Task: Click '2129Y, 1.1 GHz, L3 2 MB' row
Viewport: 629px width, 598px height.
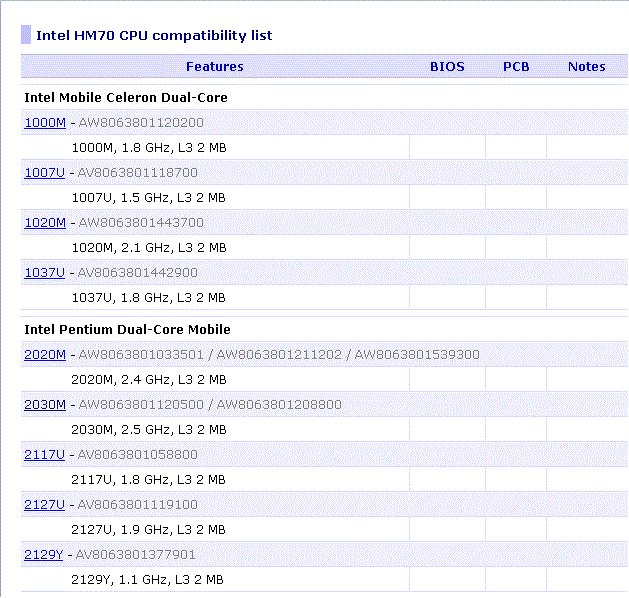Action: pyautogui.click(x=324, y=579)
